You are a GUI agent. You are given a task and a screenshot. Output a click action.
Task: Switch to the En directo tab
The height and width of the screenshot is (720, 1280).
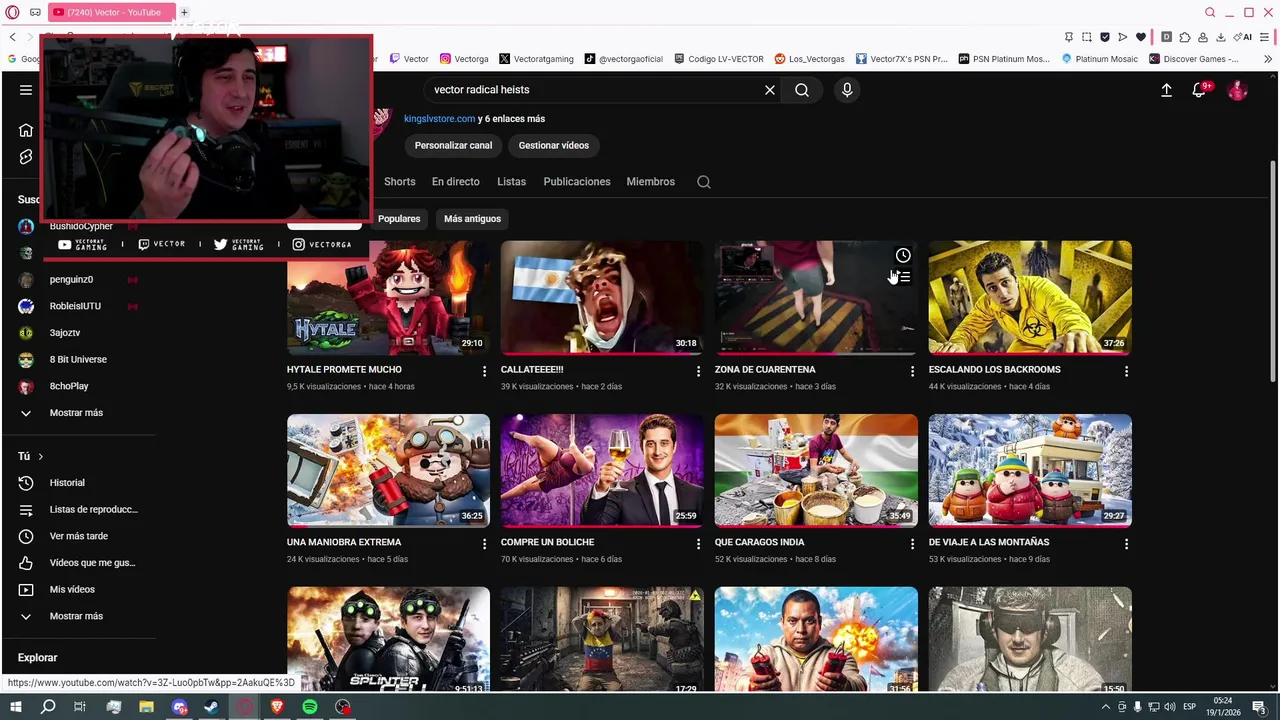coord(455,182)
